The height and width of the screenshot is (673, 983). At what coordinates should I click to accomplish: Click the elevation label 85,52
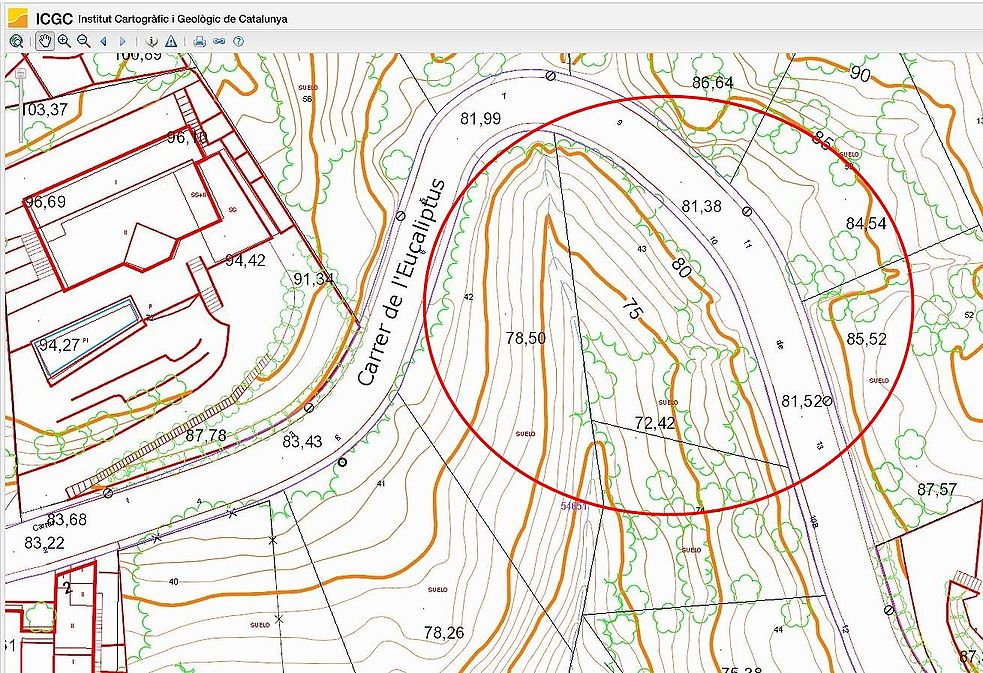(x=867, y=339)
